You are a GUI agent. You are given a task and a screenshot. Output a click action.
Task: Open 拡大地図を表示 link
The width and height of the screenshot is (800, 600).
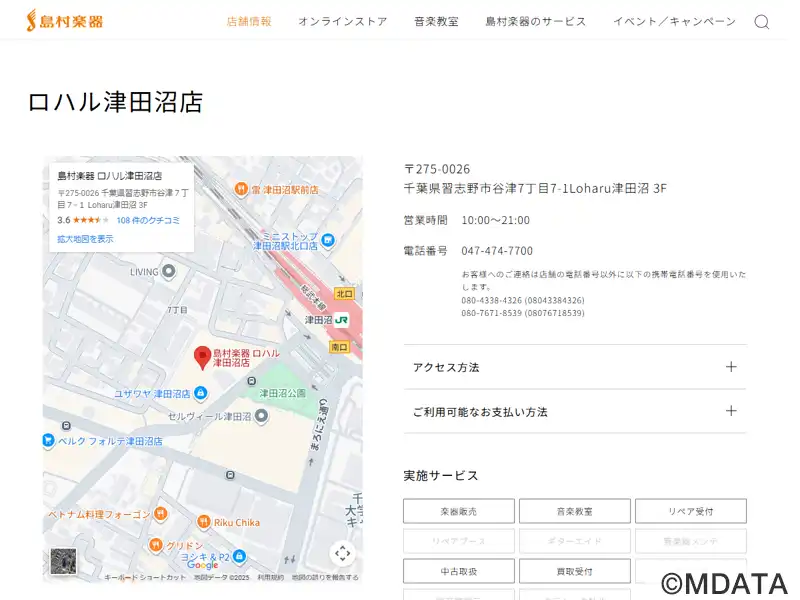pos(85,239)
